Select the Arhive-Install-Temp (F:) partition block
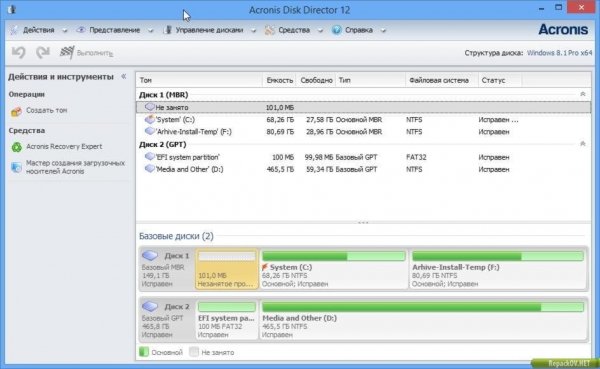This screenshot has height=369, width=600. [x=497, y=269]
